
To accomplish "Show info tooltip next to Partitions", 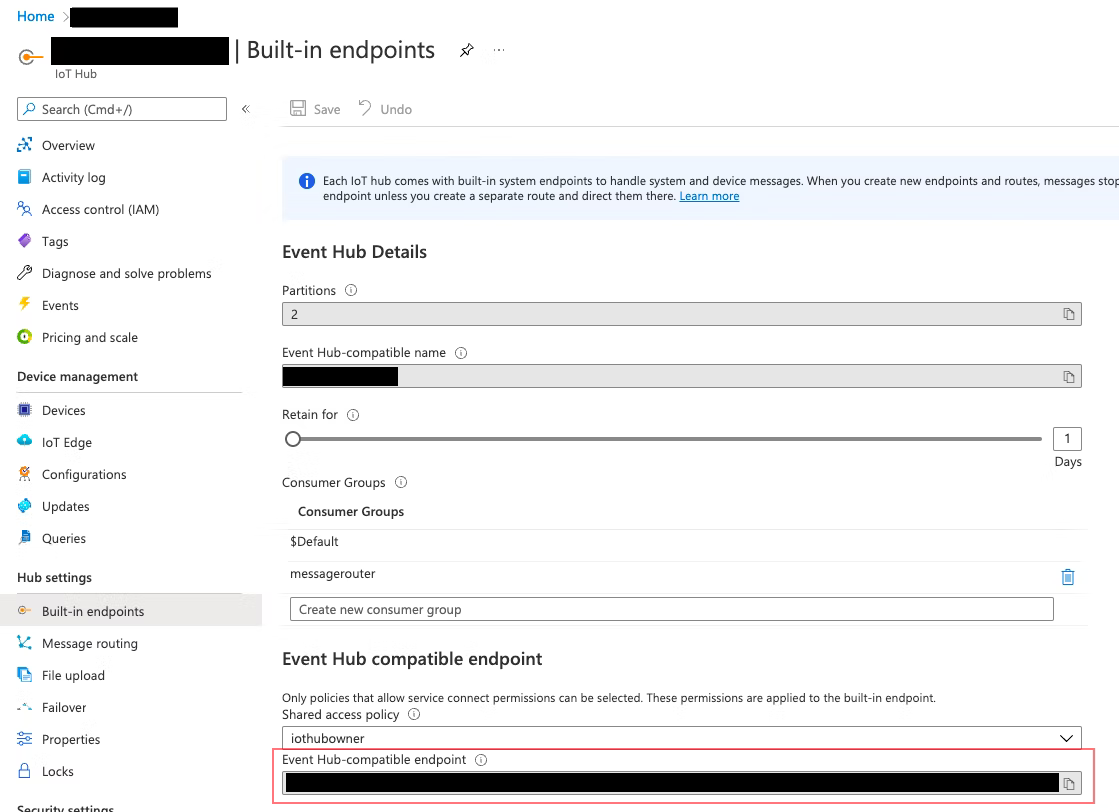I will point(351,290).
